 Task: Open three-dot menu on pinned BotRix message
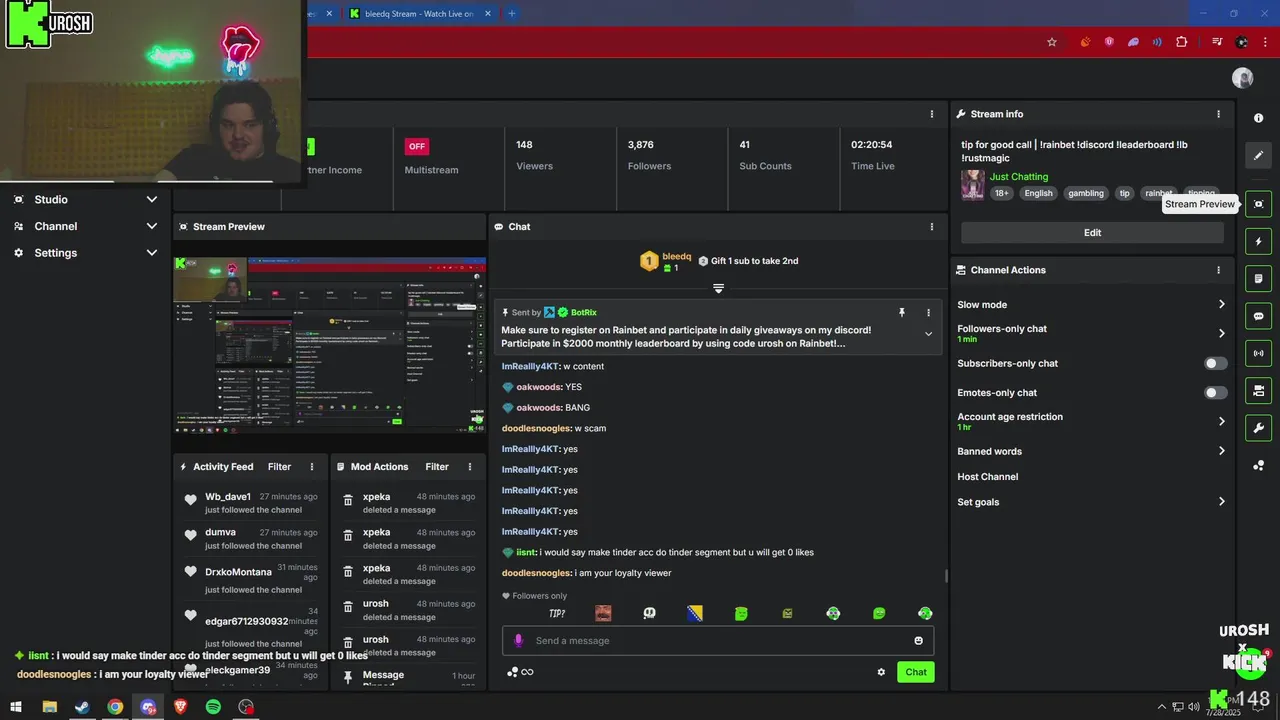click(928, 313)
